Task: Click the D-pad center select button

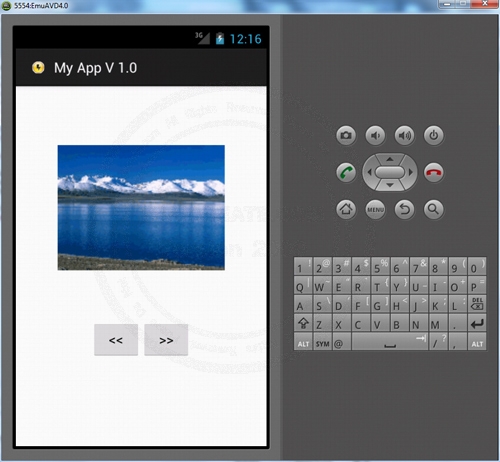Action: point(390,172)
